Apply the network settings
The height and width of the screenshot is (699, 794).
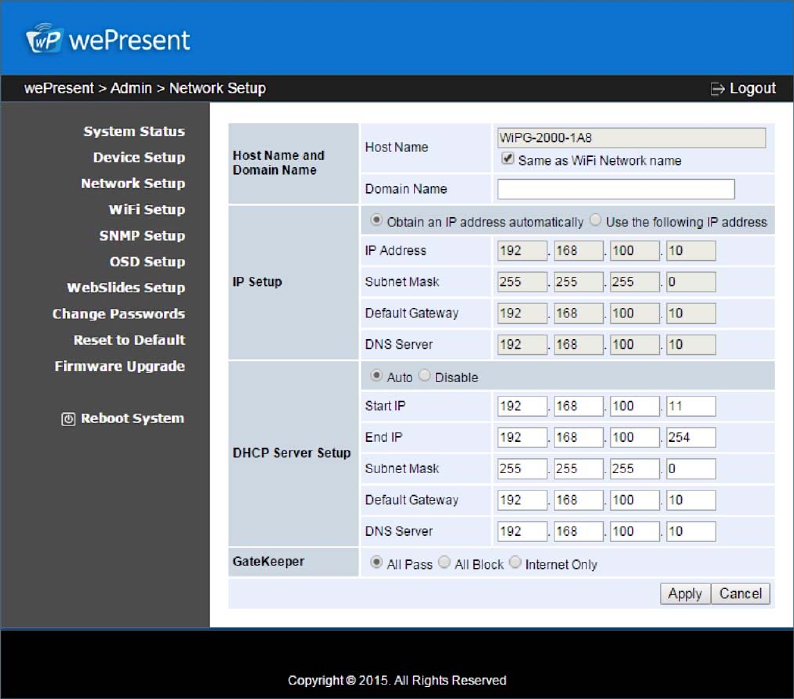685,594
